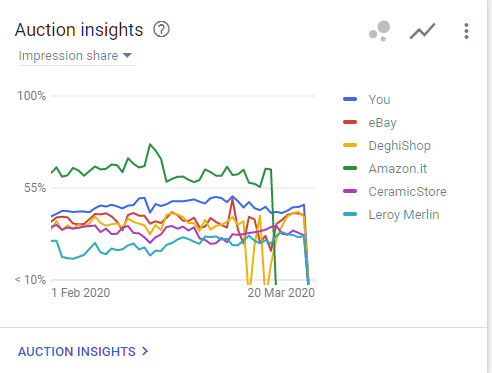Click the green Amazon.it line peak
The width and height of the screenshot is (492, 373).
[x=150, y=144]
